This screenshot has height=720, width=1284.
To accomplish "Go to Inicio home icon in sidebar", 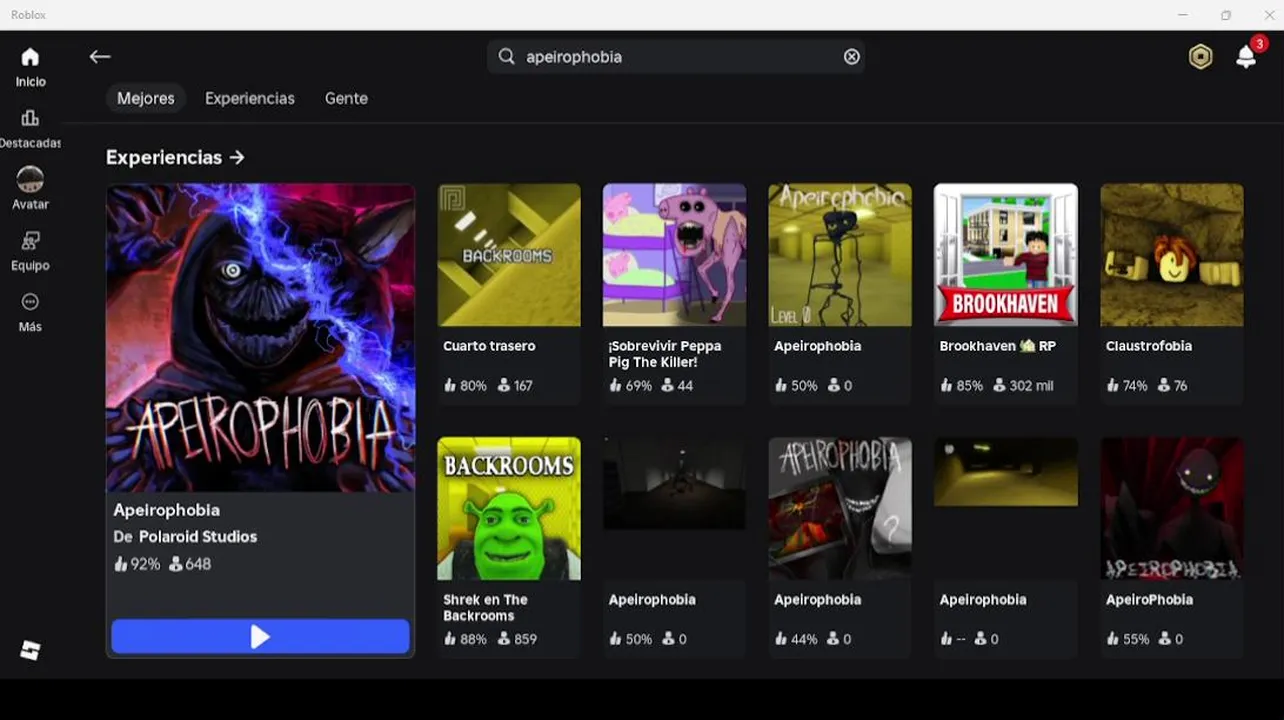I will 30,57.
